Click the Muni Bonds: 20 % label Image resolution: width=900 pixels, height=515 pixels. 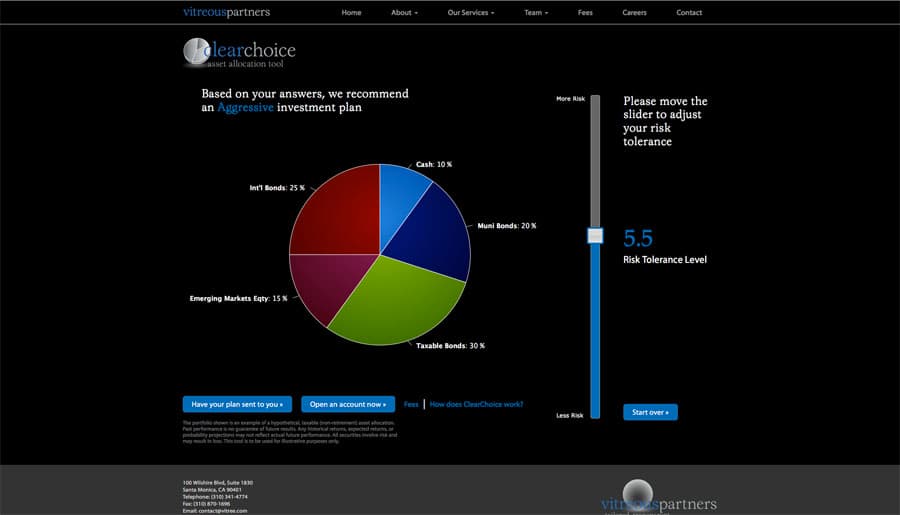507,226
